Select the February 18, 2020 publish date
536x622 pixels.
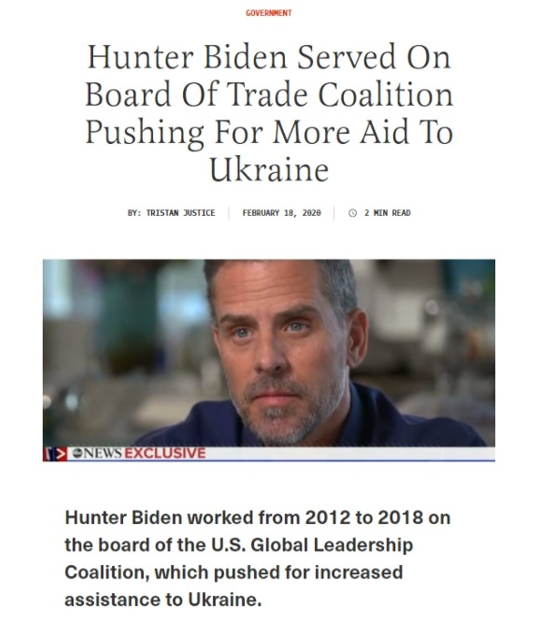tap(282, 213)
